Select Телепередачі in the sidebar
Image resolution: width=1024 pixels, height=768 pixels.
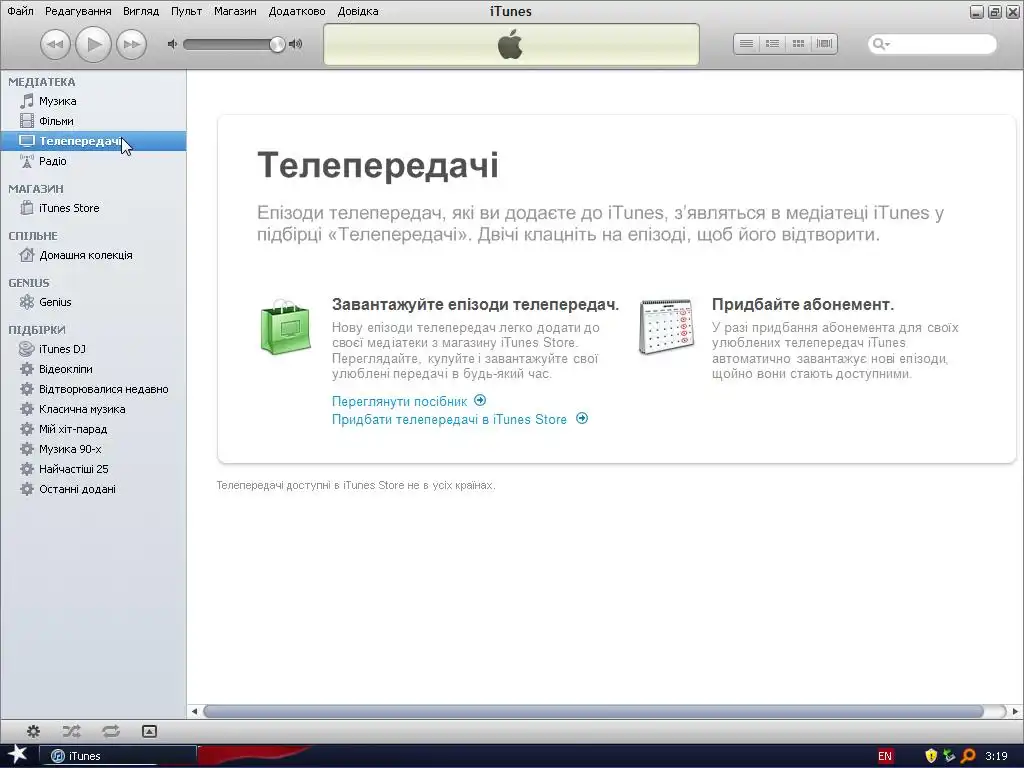click(93, 141)
